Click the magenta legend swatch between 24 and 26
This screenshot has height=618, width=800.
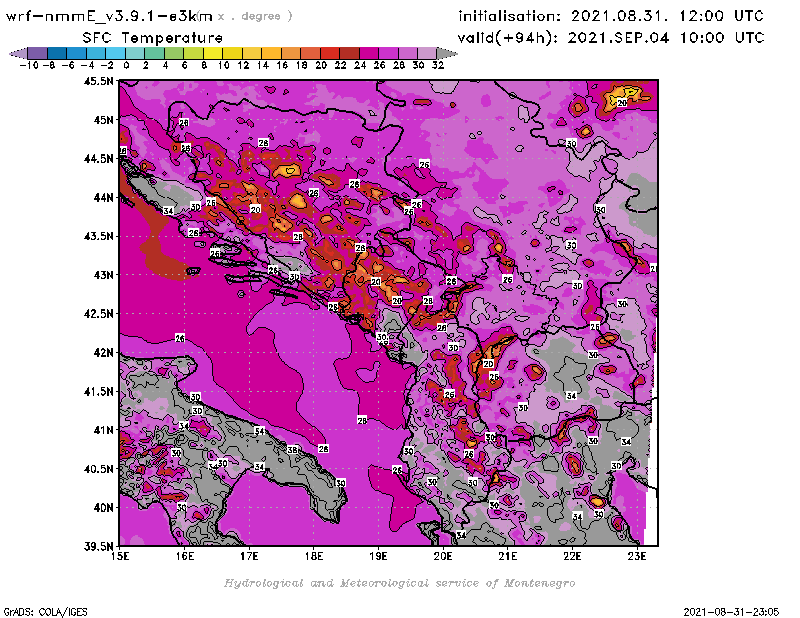click(369, 53)
